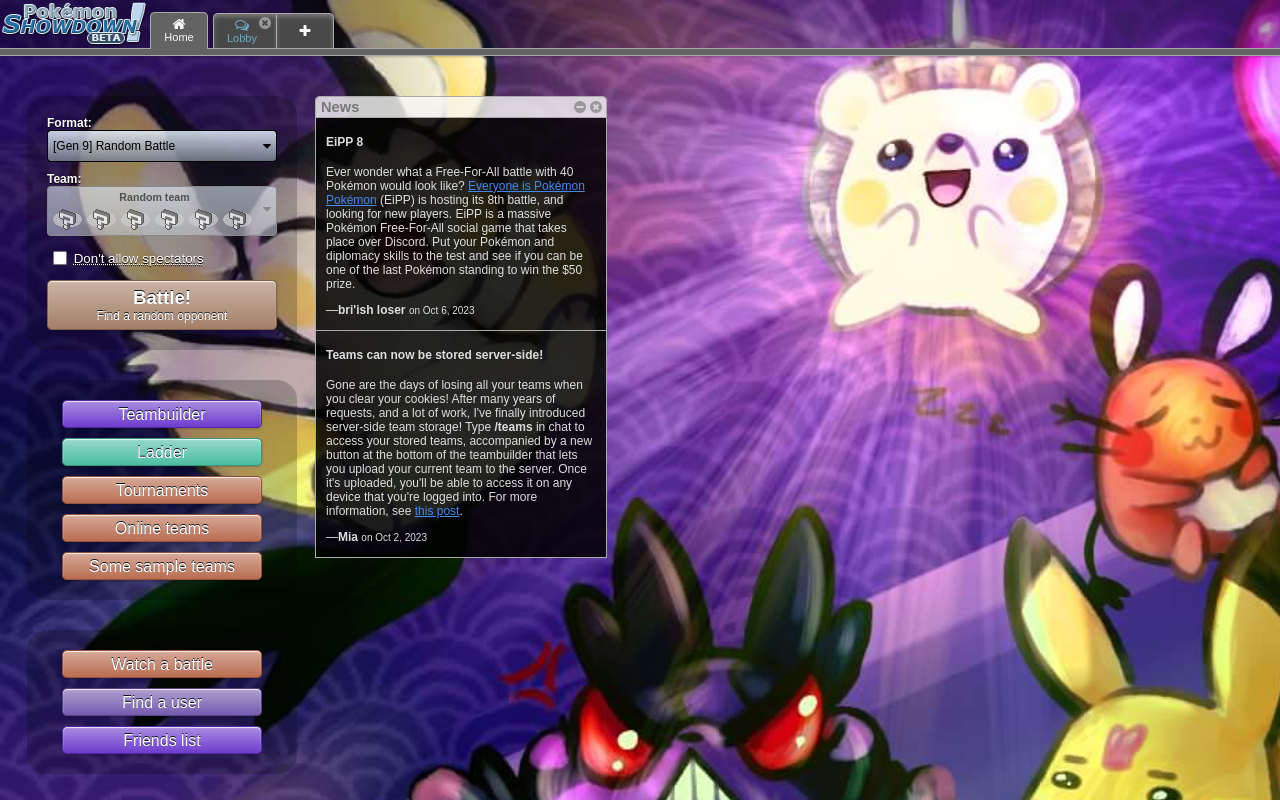Viewport: 1280px width, 800px height.
Task: Open the Random team selector
Action: coord(162,211)
